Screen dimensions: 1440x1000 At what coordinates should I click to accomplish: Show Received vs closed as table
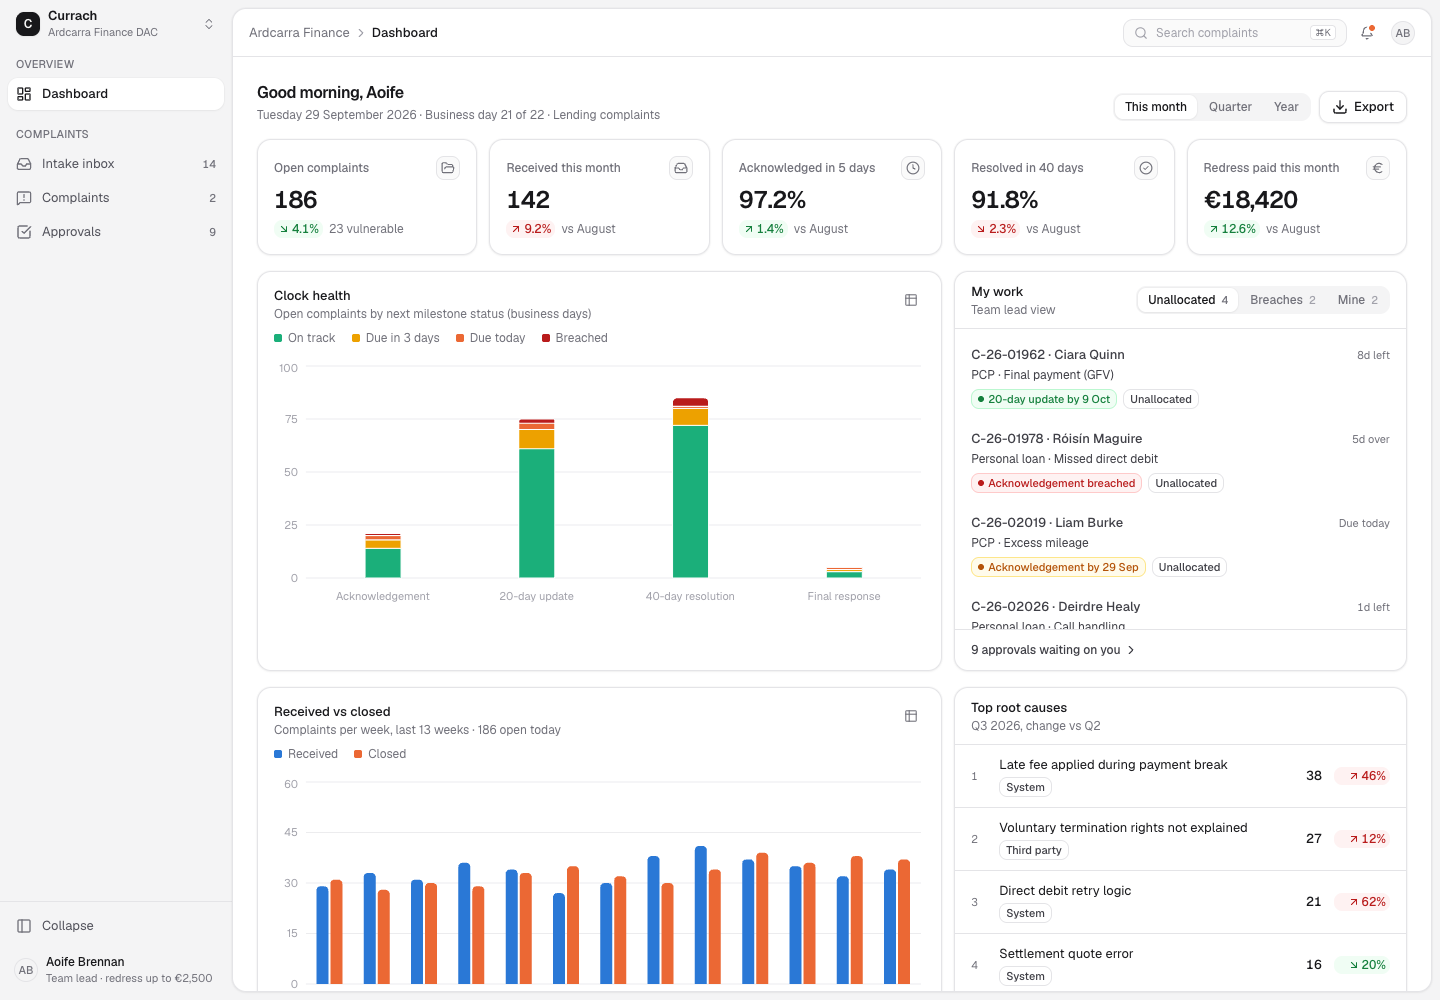(x=911, y=716)
